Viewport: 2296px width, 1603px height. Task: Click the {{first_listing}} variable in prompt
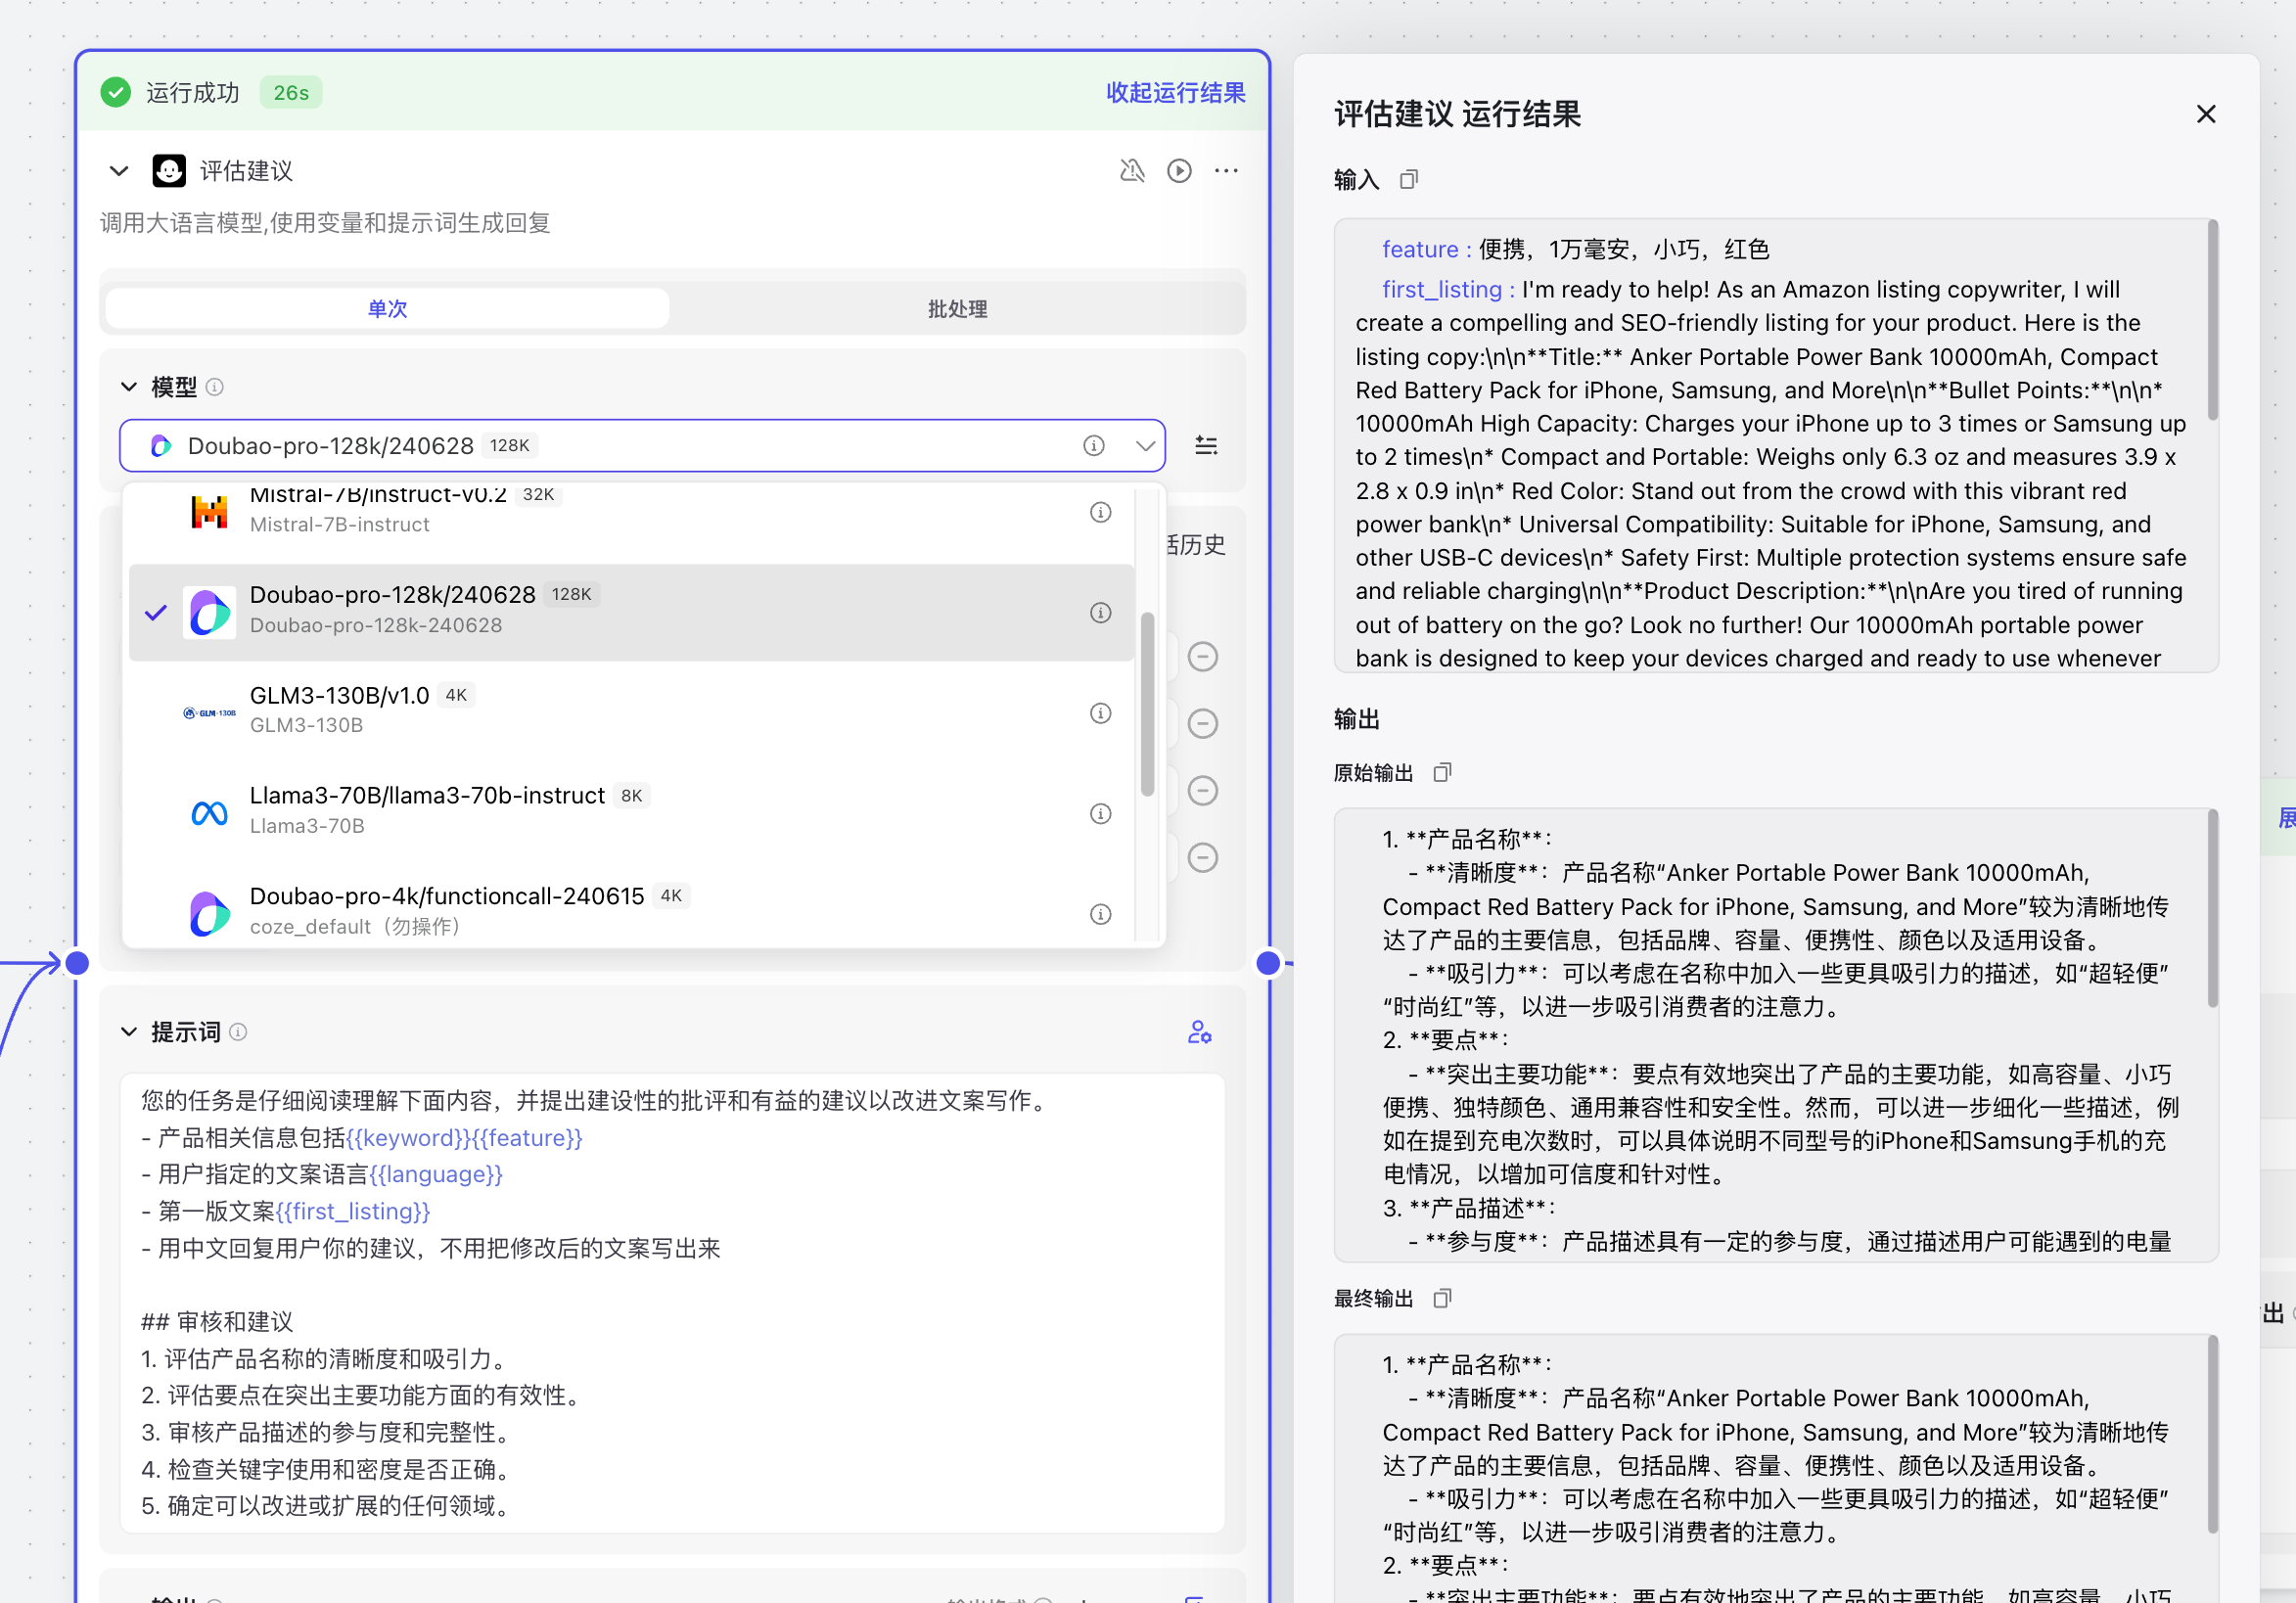click(x=353, y=1212)
